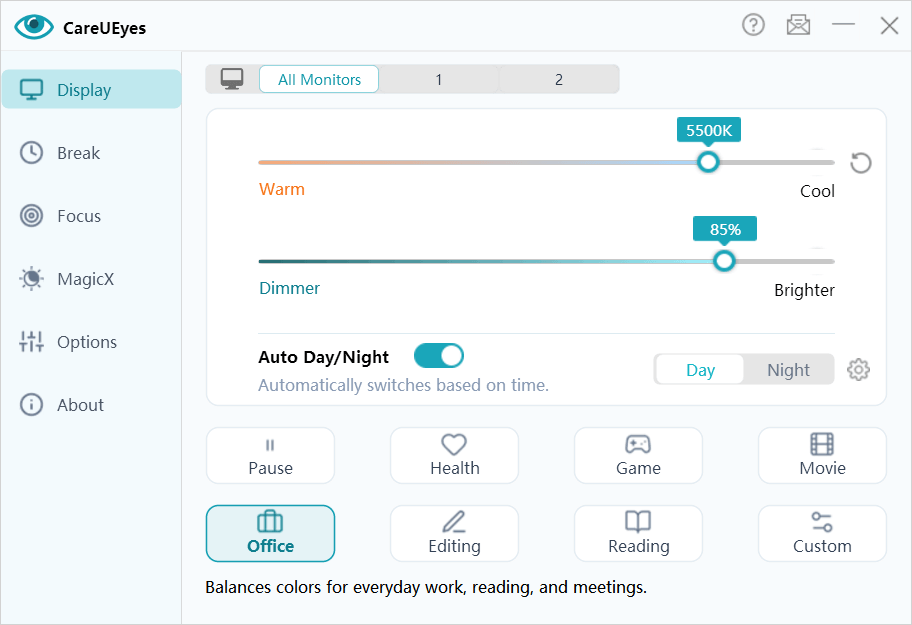Click the 'Balances colors for everyday work' description
The height and width of the screenshot is (625, 912).
pos(426,587)
